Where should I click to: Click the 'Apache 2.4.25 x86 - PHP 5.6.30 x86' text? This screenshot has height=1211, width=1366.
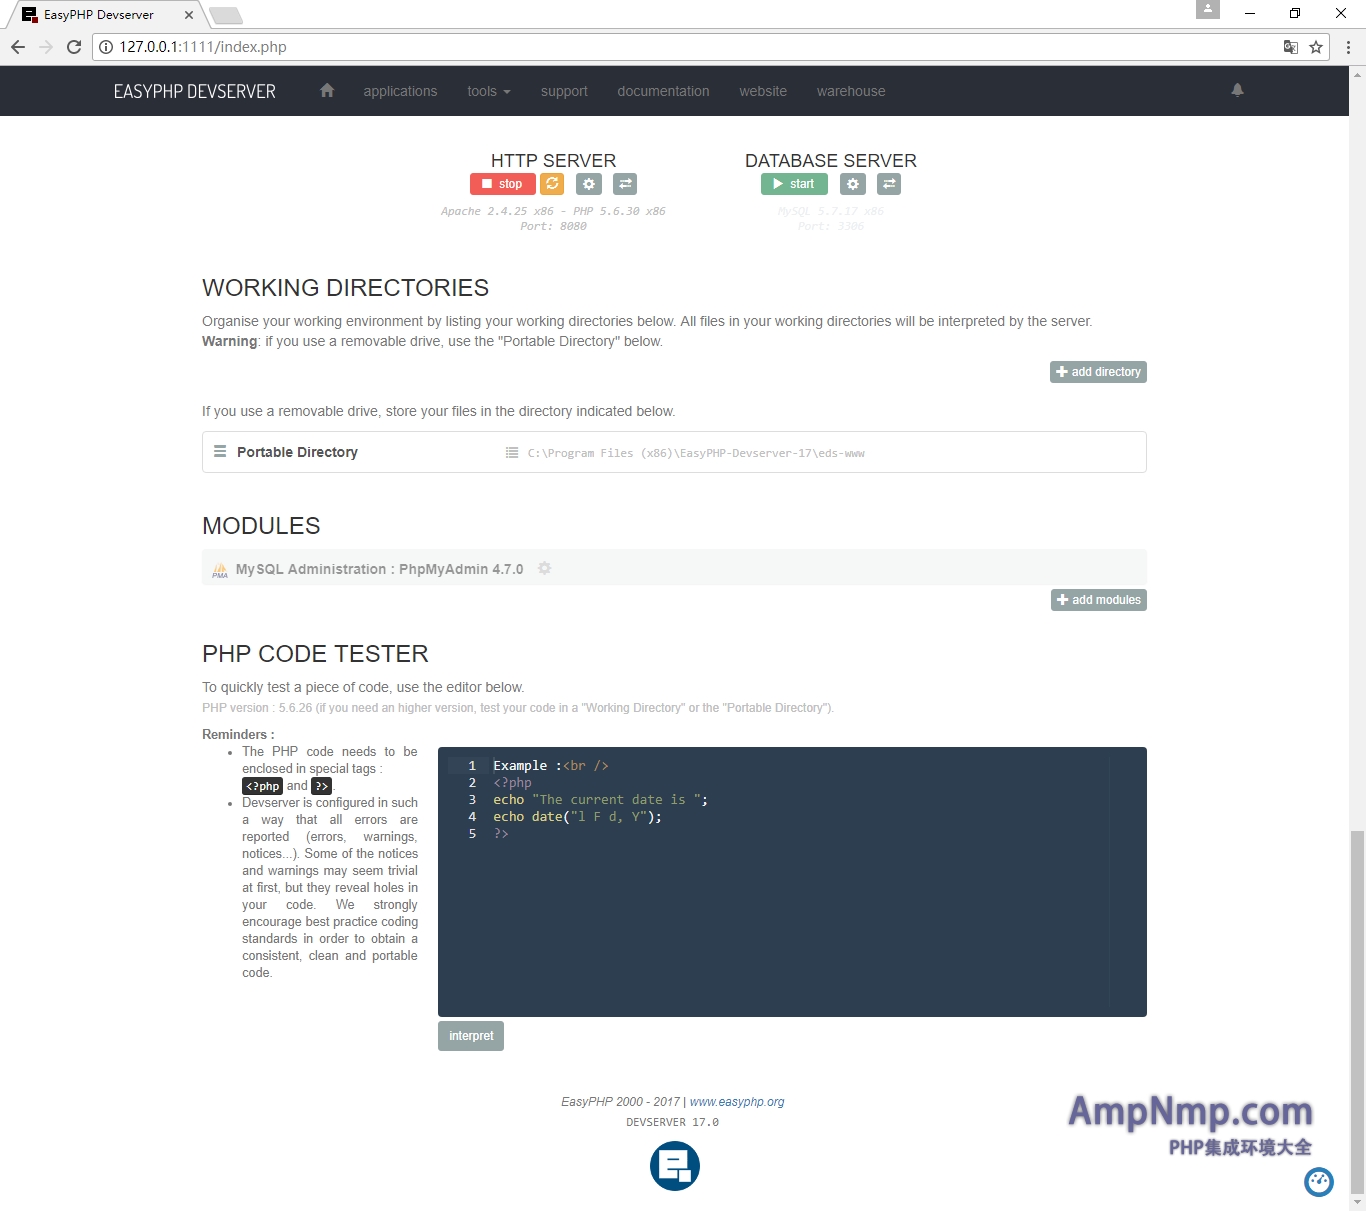553,211
